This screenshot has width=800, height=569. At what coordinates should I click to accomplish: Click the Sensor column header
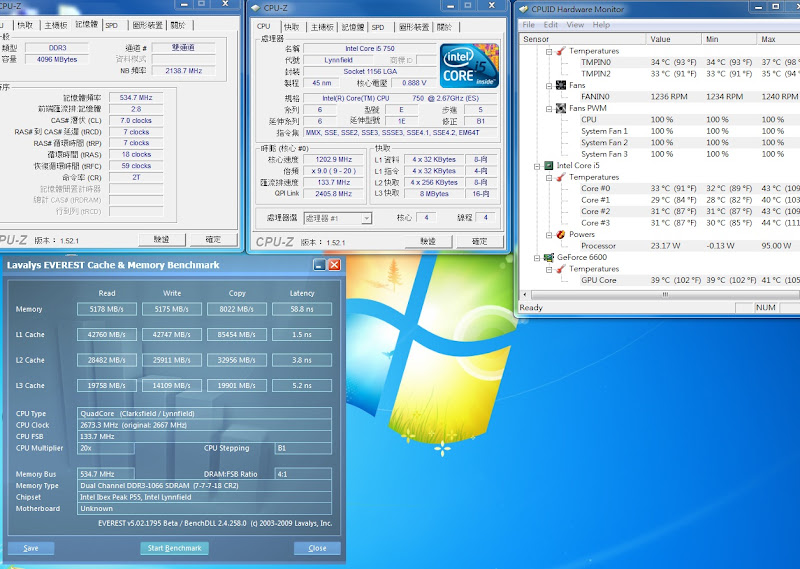coord(582,39)
